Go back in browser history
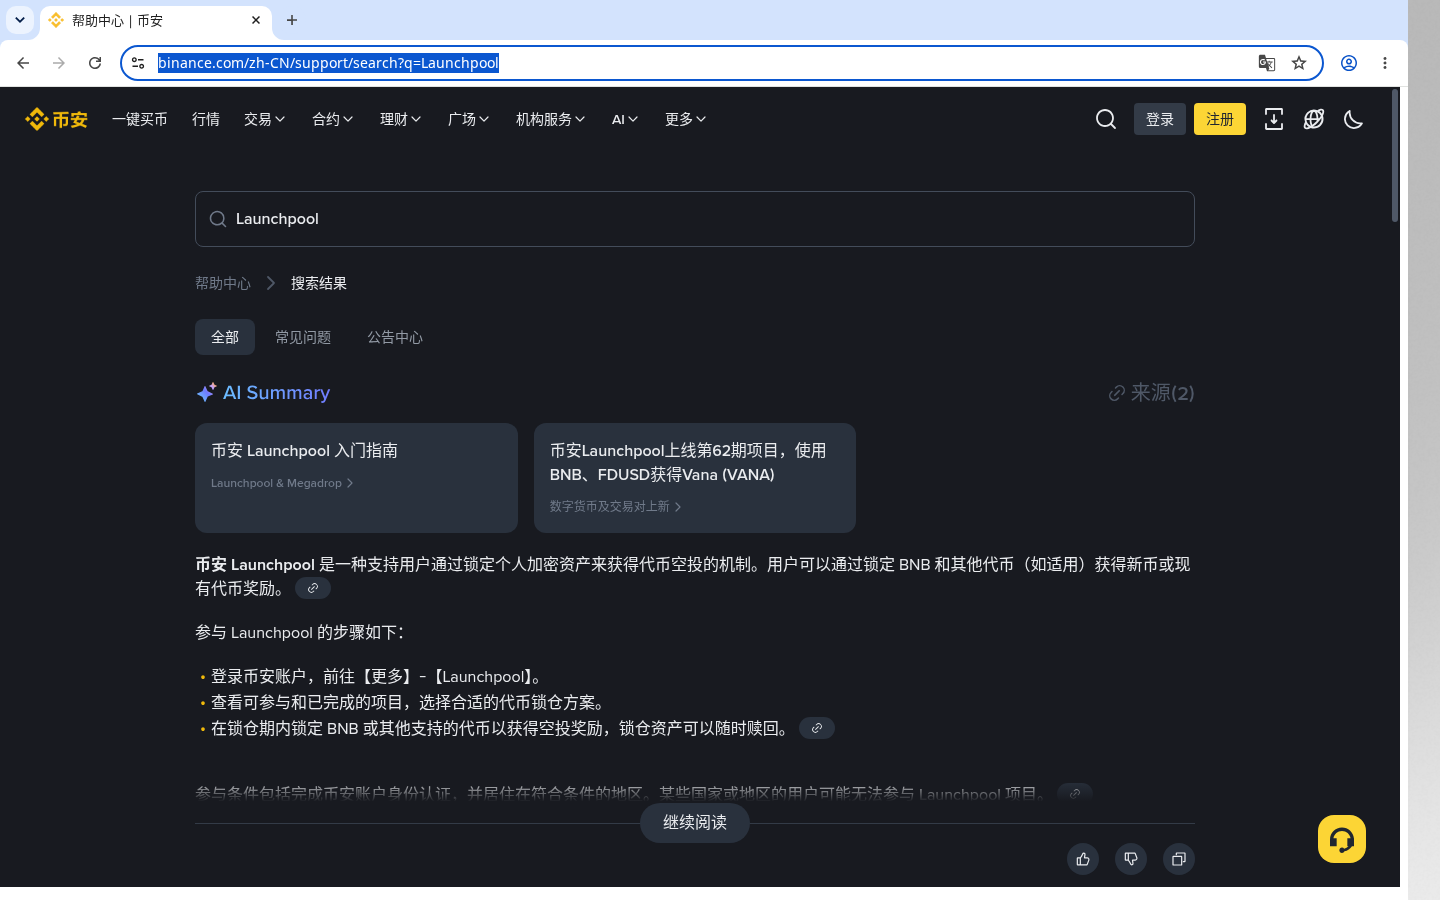The image size is (1440, 900). 23,63
